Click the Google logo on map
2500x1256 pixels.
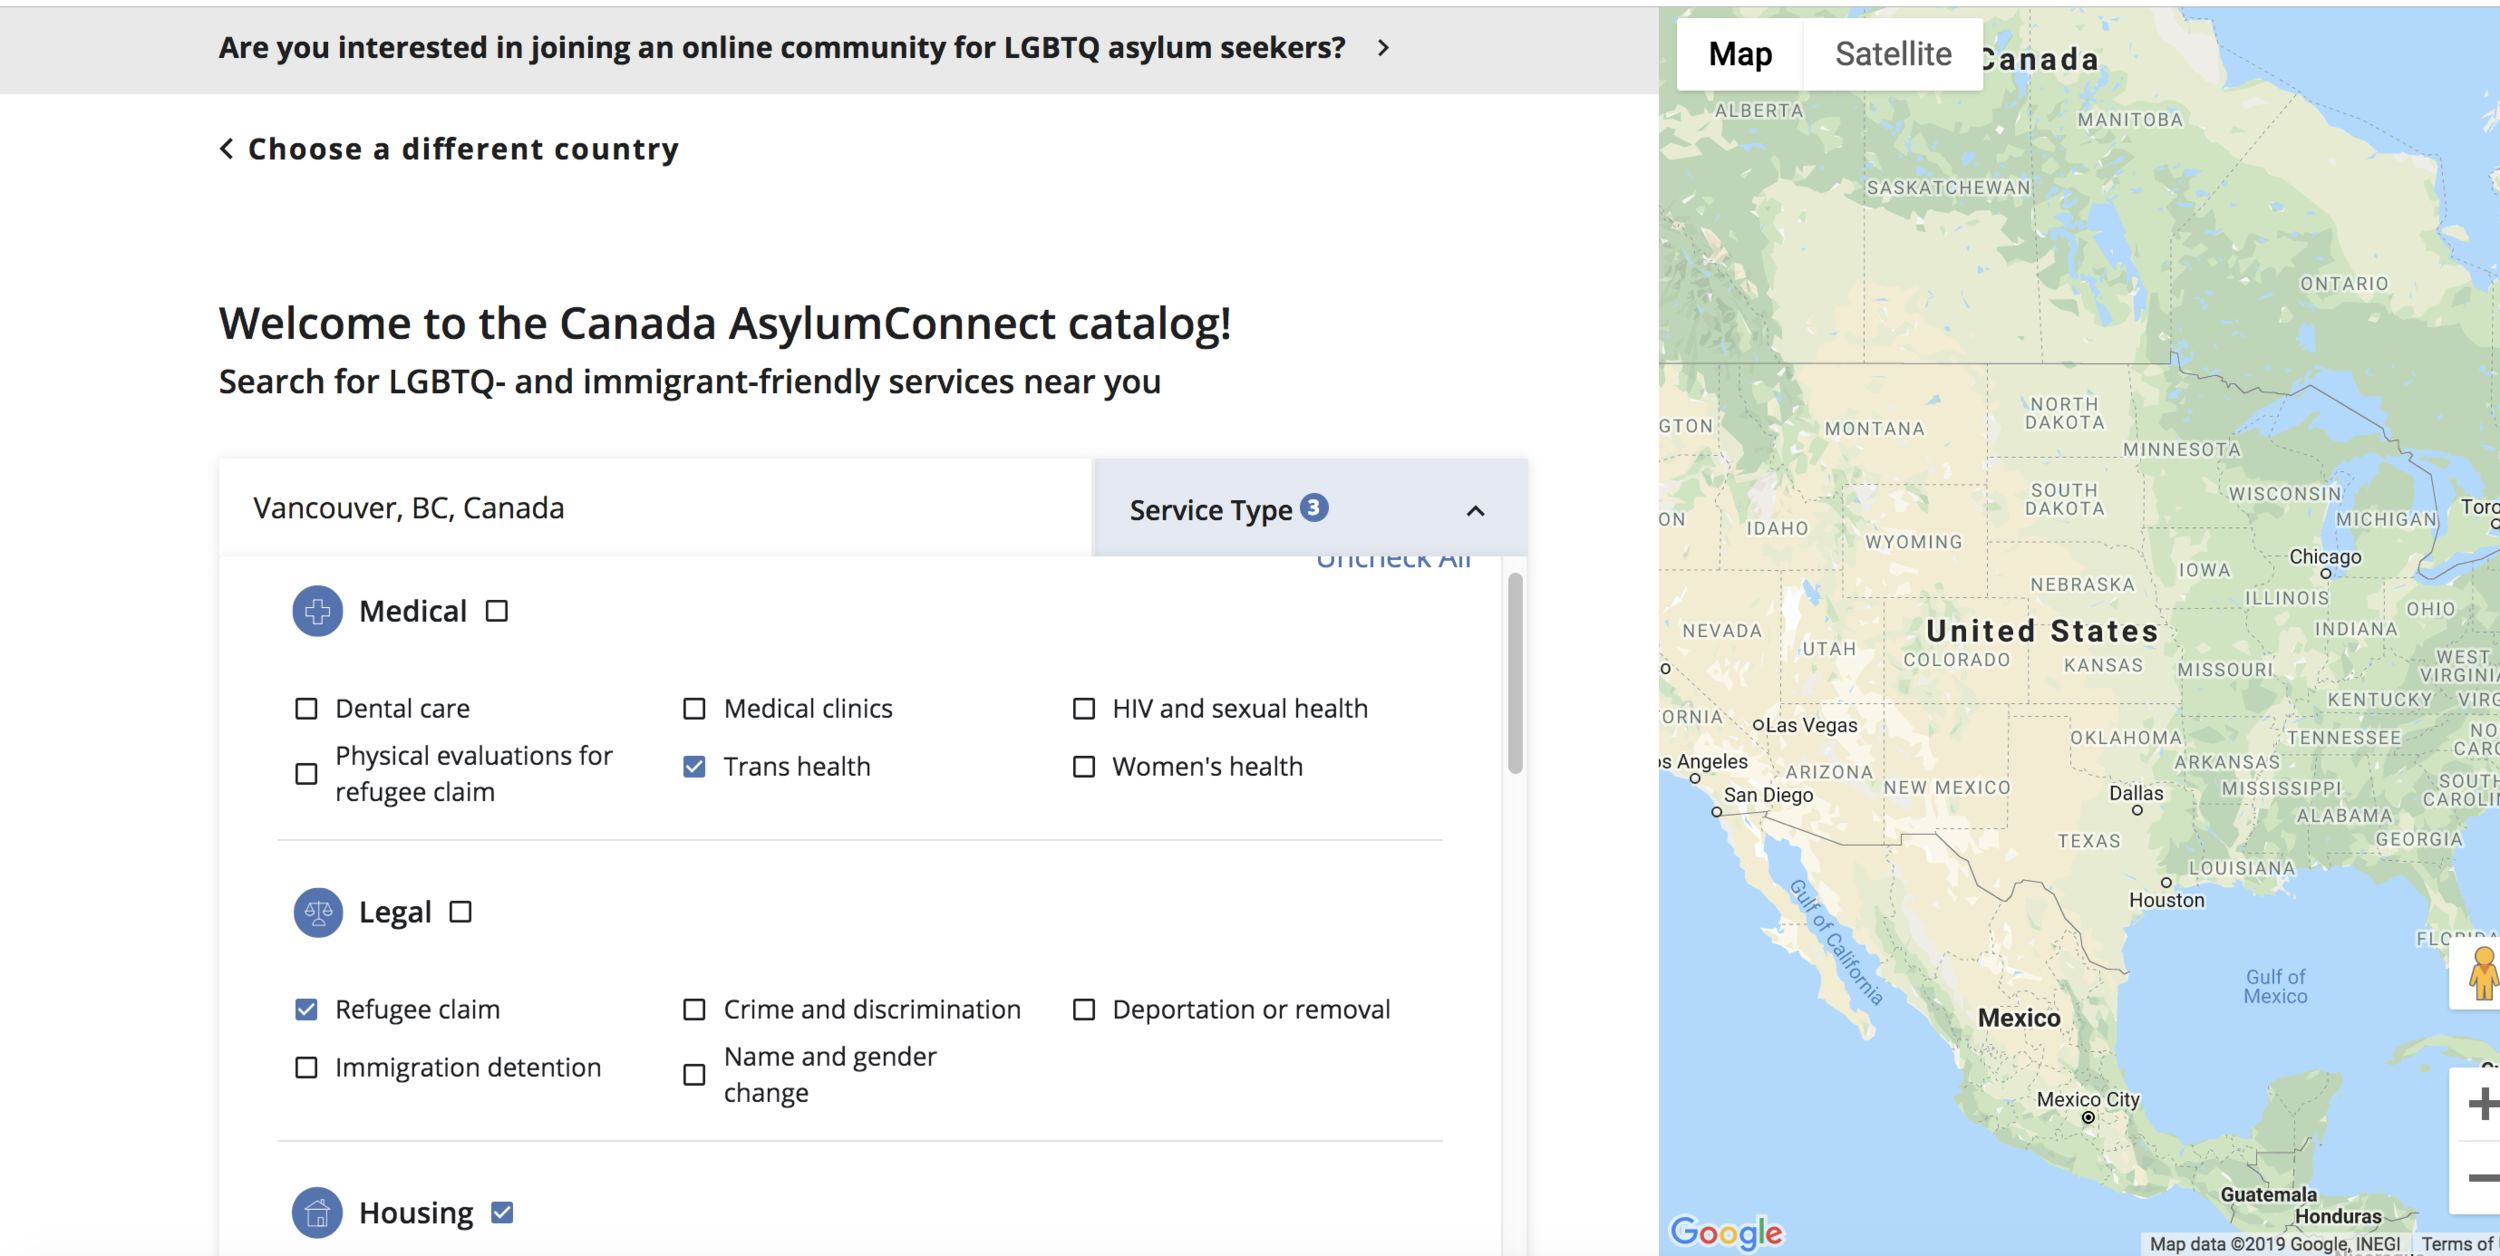[x=1727, y=1232]
